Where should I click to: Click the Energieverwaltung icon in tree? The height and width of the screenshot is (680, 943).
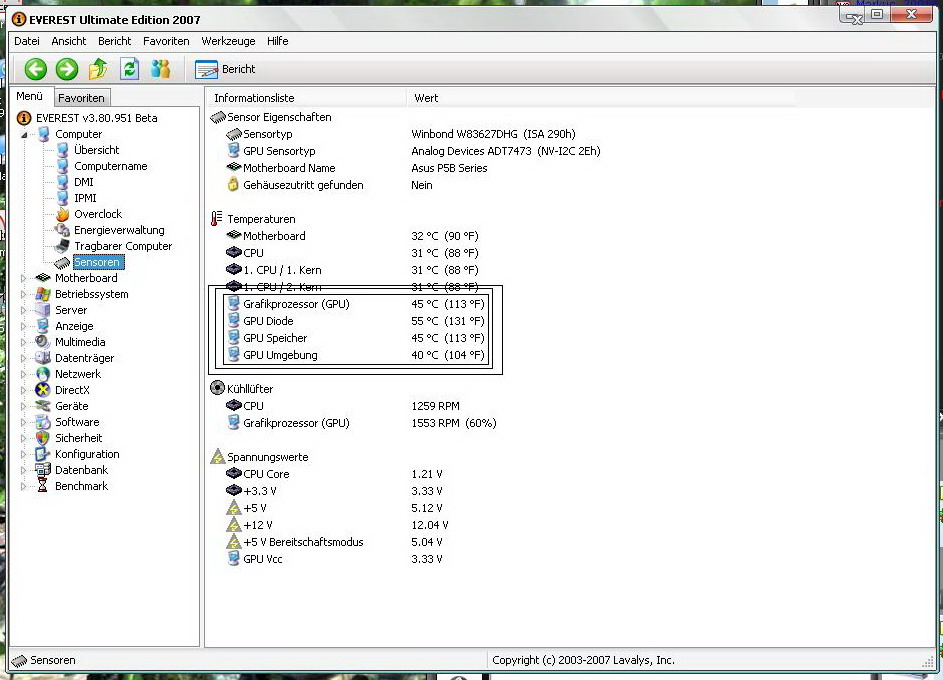pyautogui.click(x=63, y=230)
